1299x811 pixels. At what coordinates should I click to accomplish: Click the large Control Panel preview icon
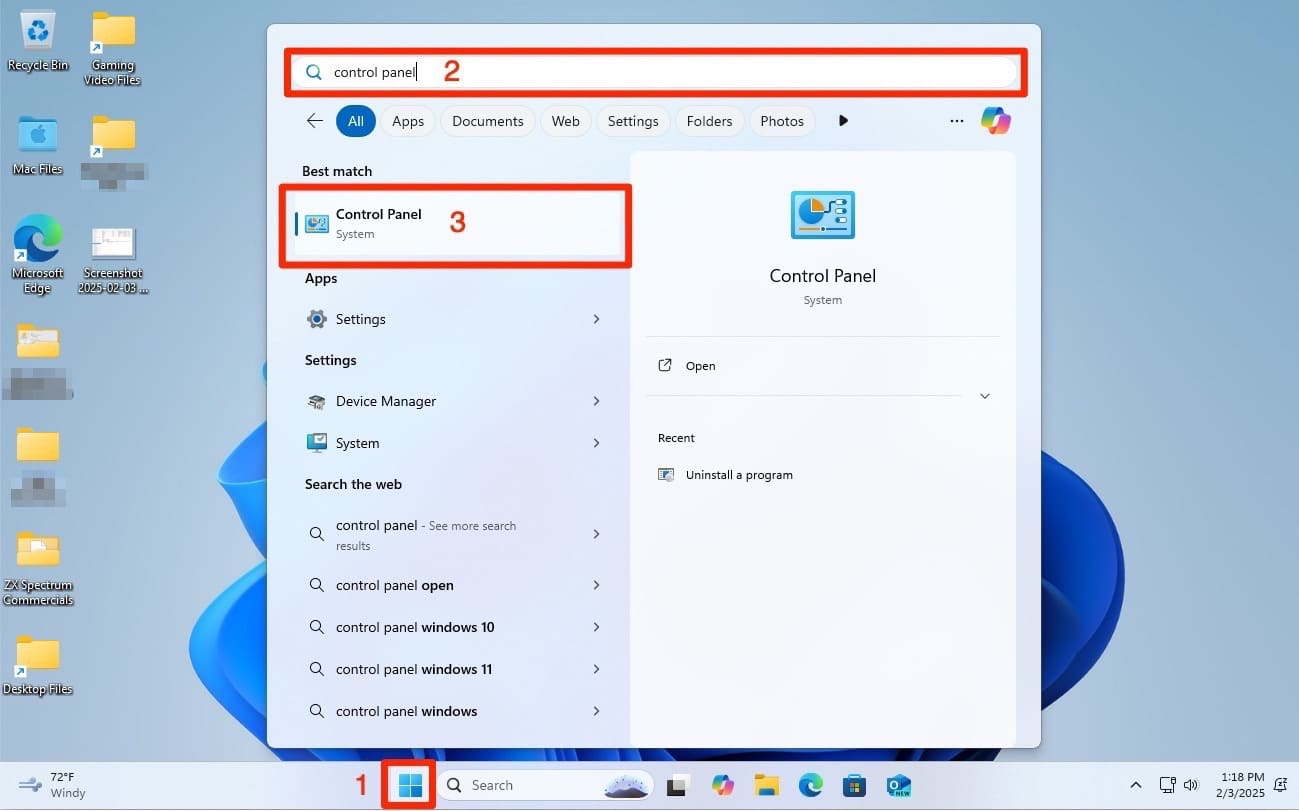click(x=822, y=214)
